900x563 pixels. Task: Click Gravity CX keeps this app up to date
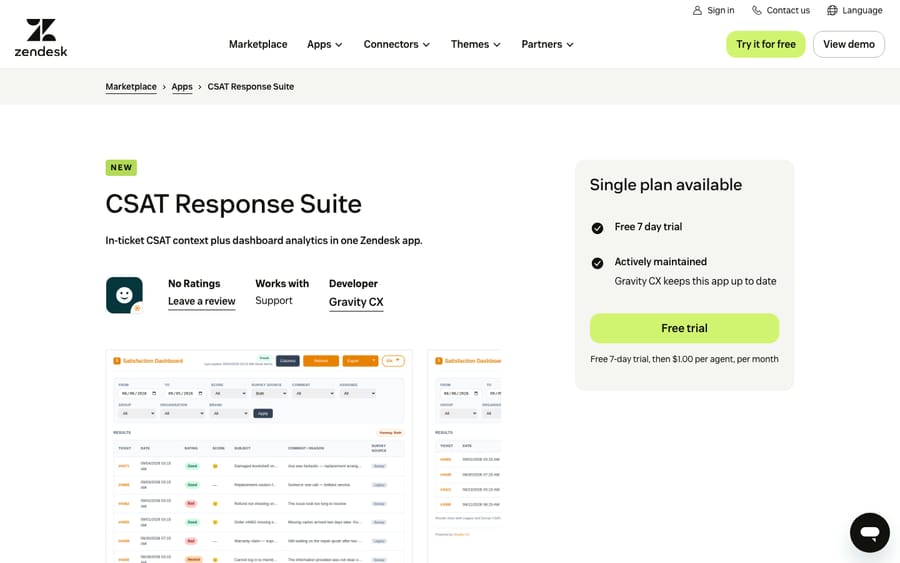point(695,281)
